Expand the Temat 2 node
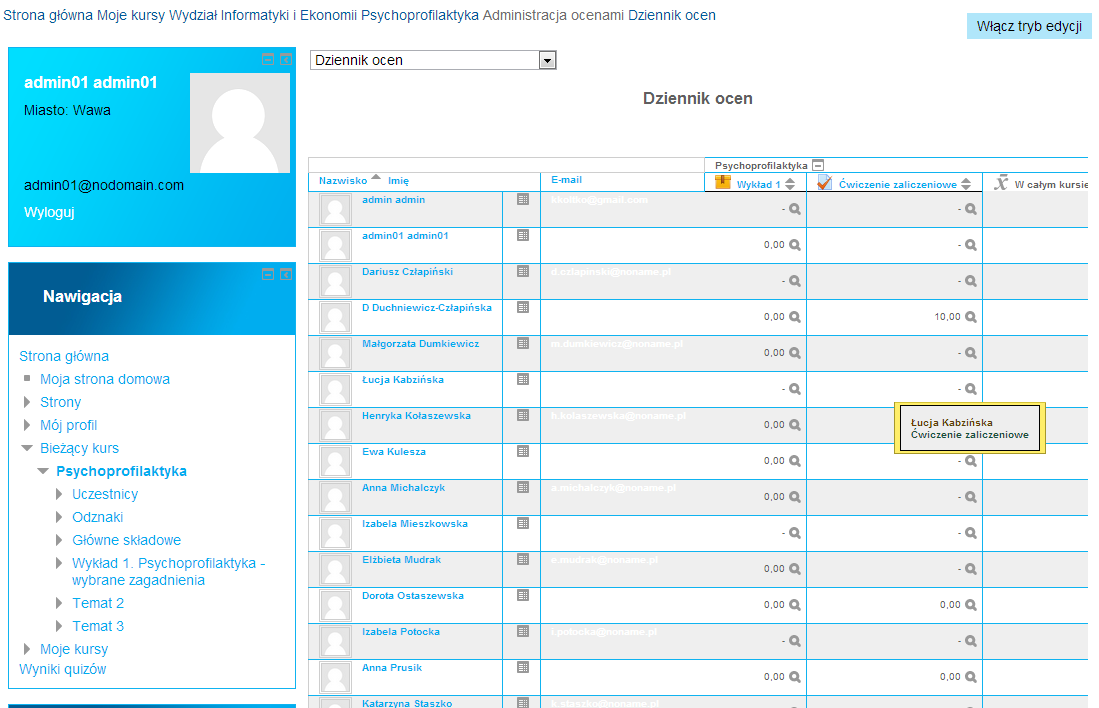1099x708 pixels. click(59, 604)
